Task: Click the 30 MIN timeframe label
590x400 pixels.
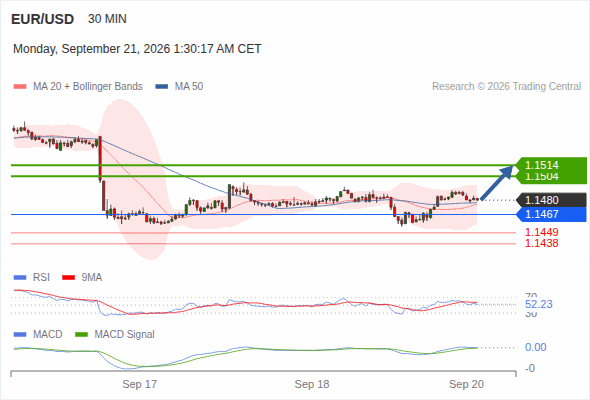Action: 107,19
